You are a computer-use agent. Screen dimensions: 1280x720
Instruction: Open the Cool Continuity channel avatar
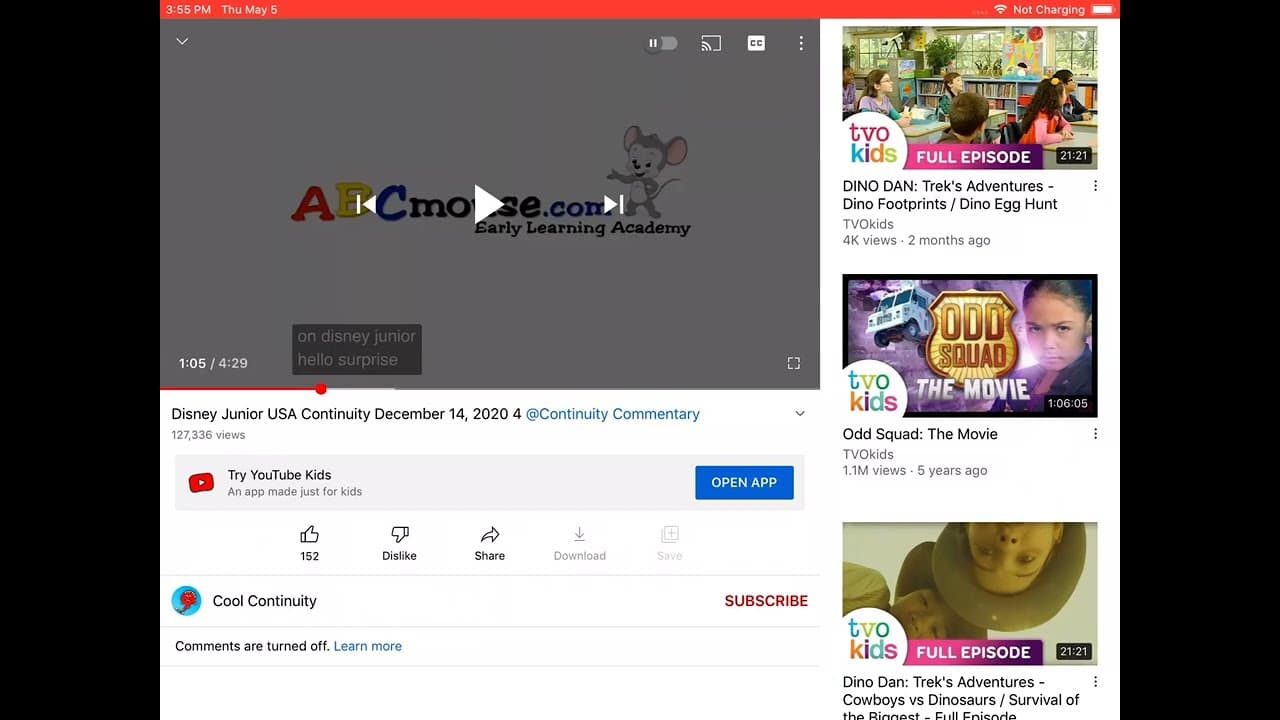click(x=187, y=601)
